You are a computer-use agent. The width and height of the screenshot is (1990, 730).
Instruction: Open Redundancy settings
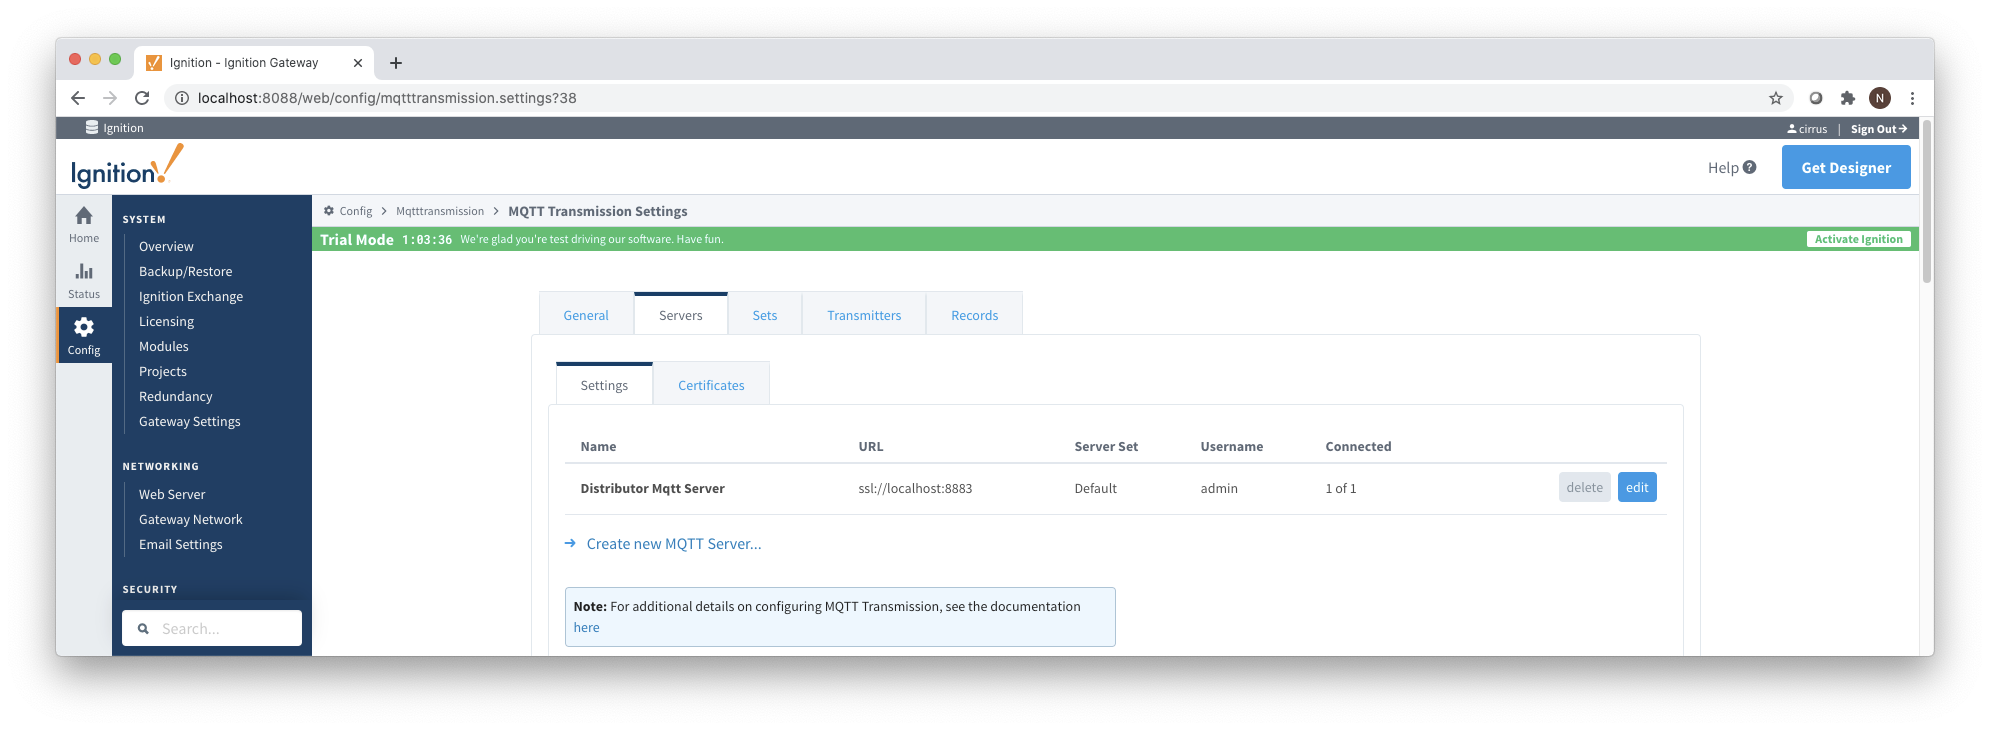[176, 396]
